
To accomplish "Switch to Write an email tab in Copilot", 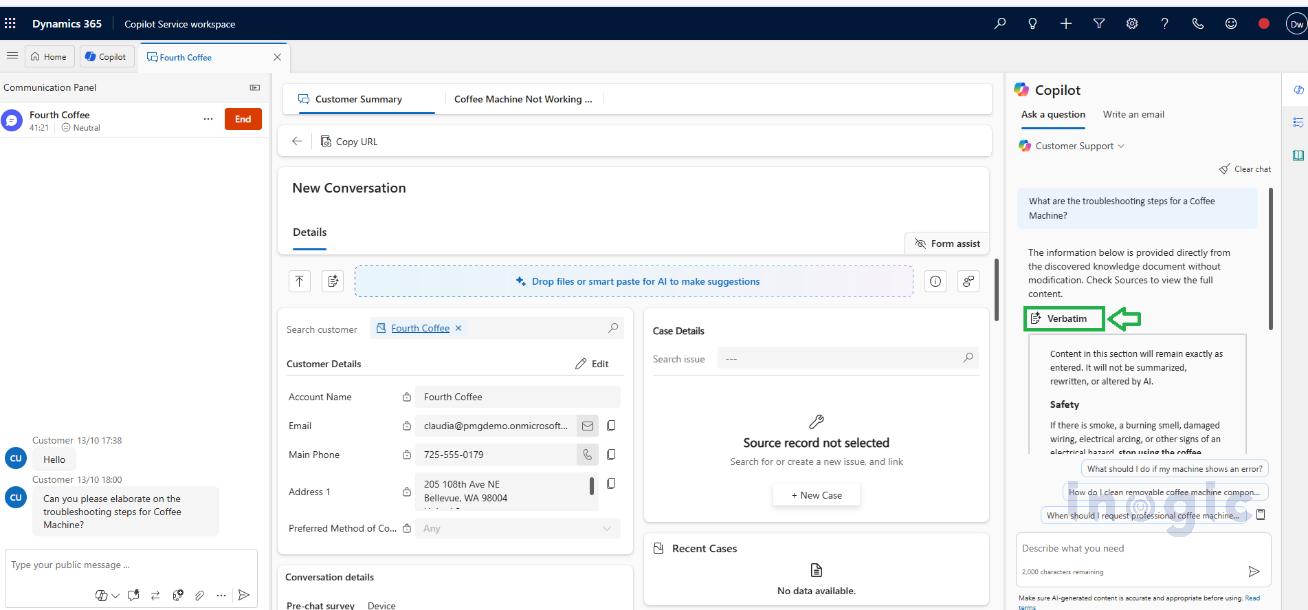I will [1133, 114].
